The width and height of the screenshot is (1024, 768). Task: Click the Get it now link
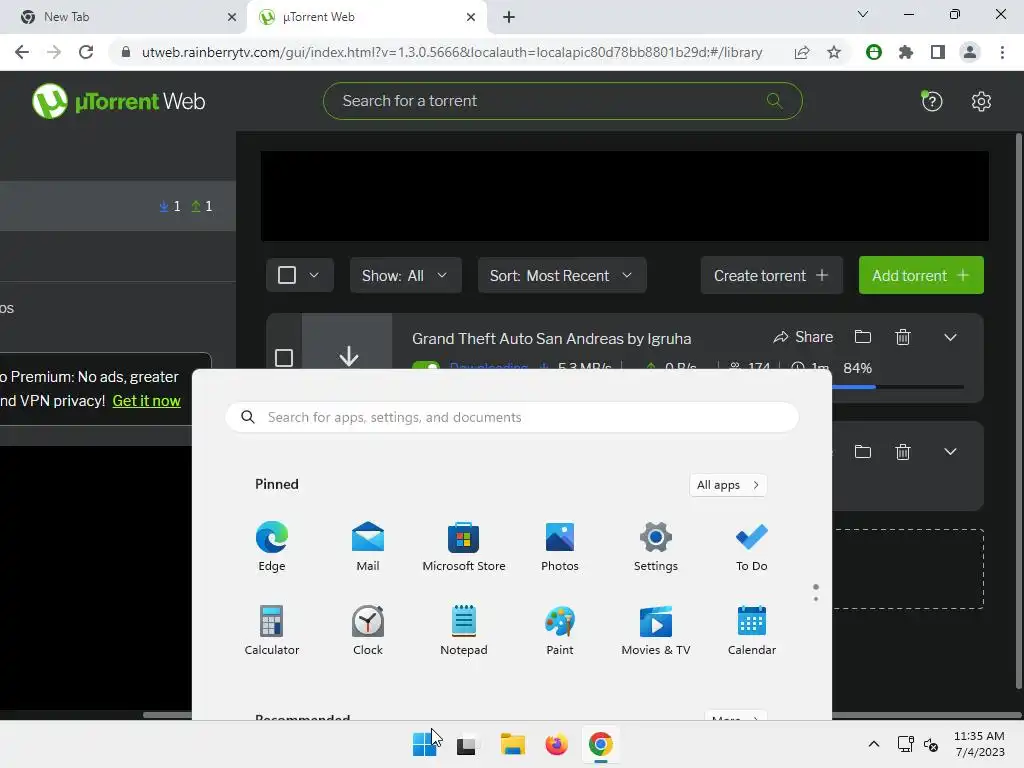[146, 401]
